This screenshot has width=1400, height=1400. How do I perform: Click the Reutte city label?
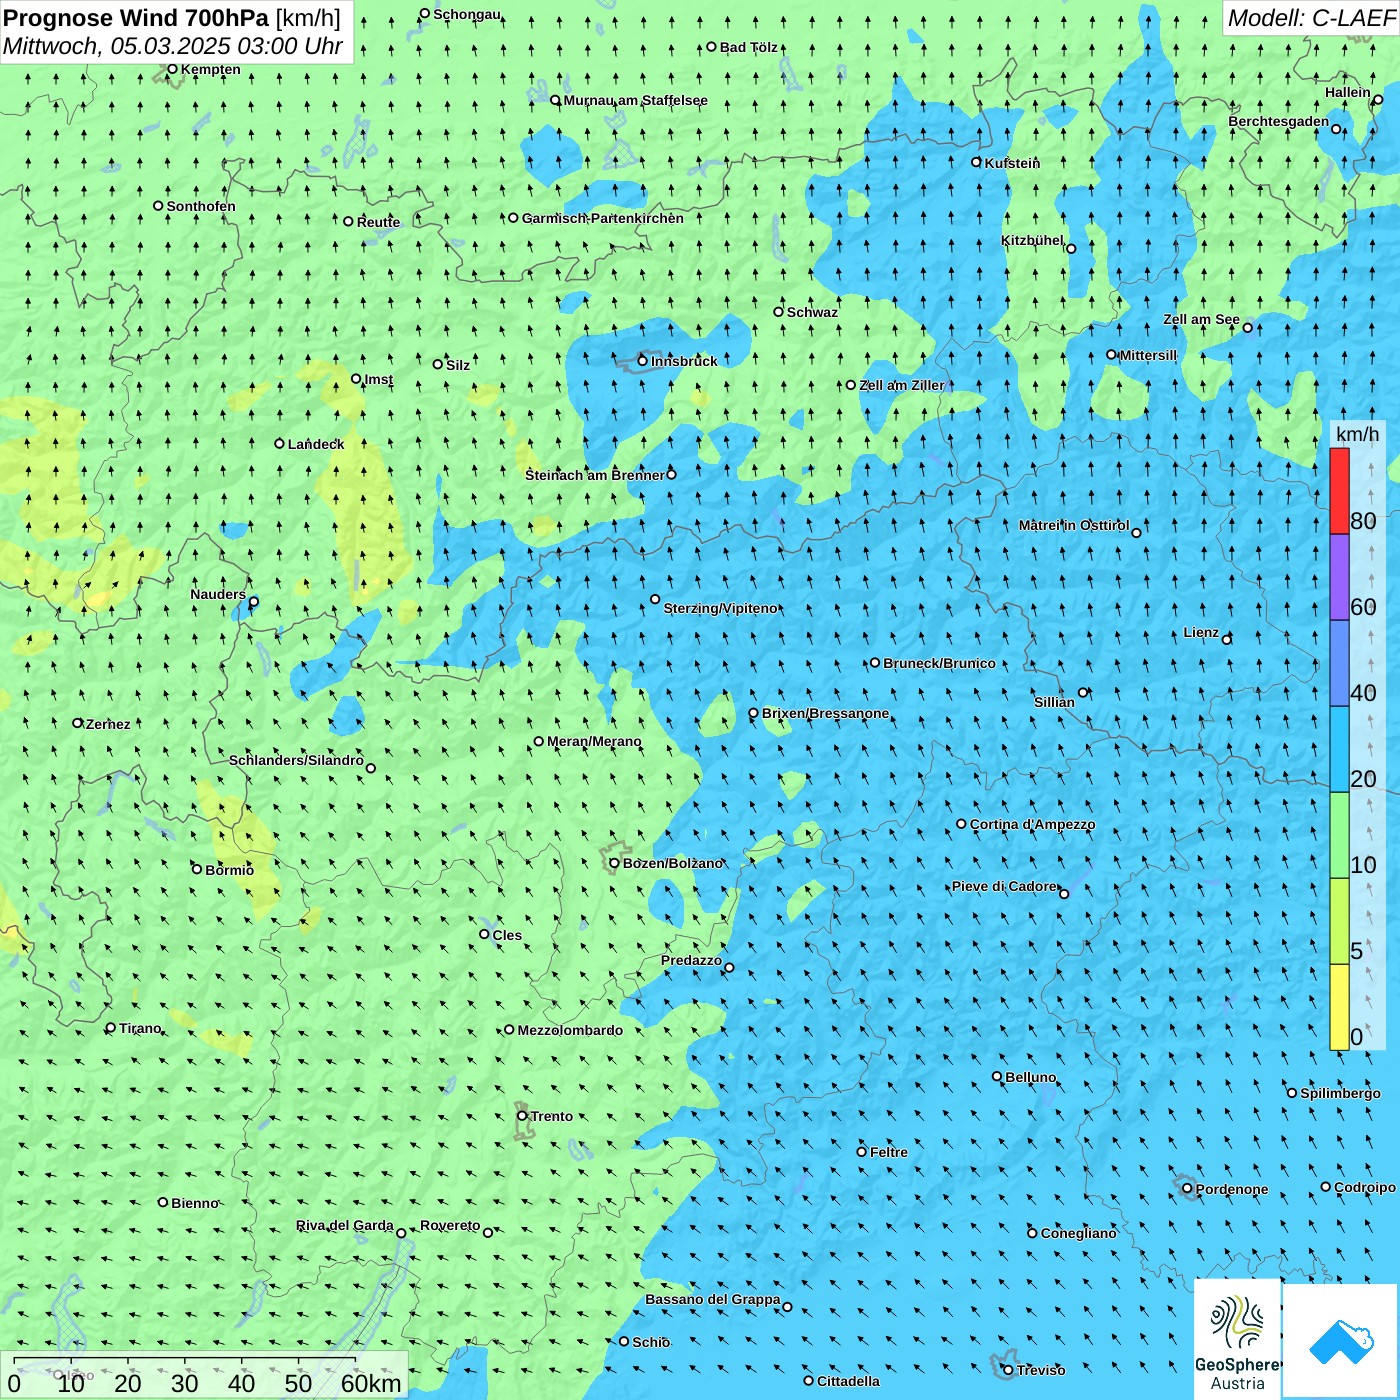[x=378, y=222]
